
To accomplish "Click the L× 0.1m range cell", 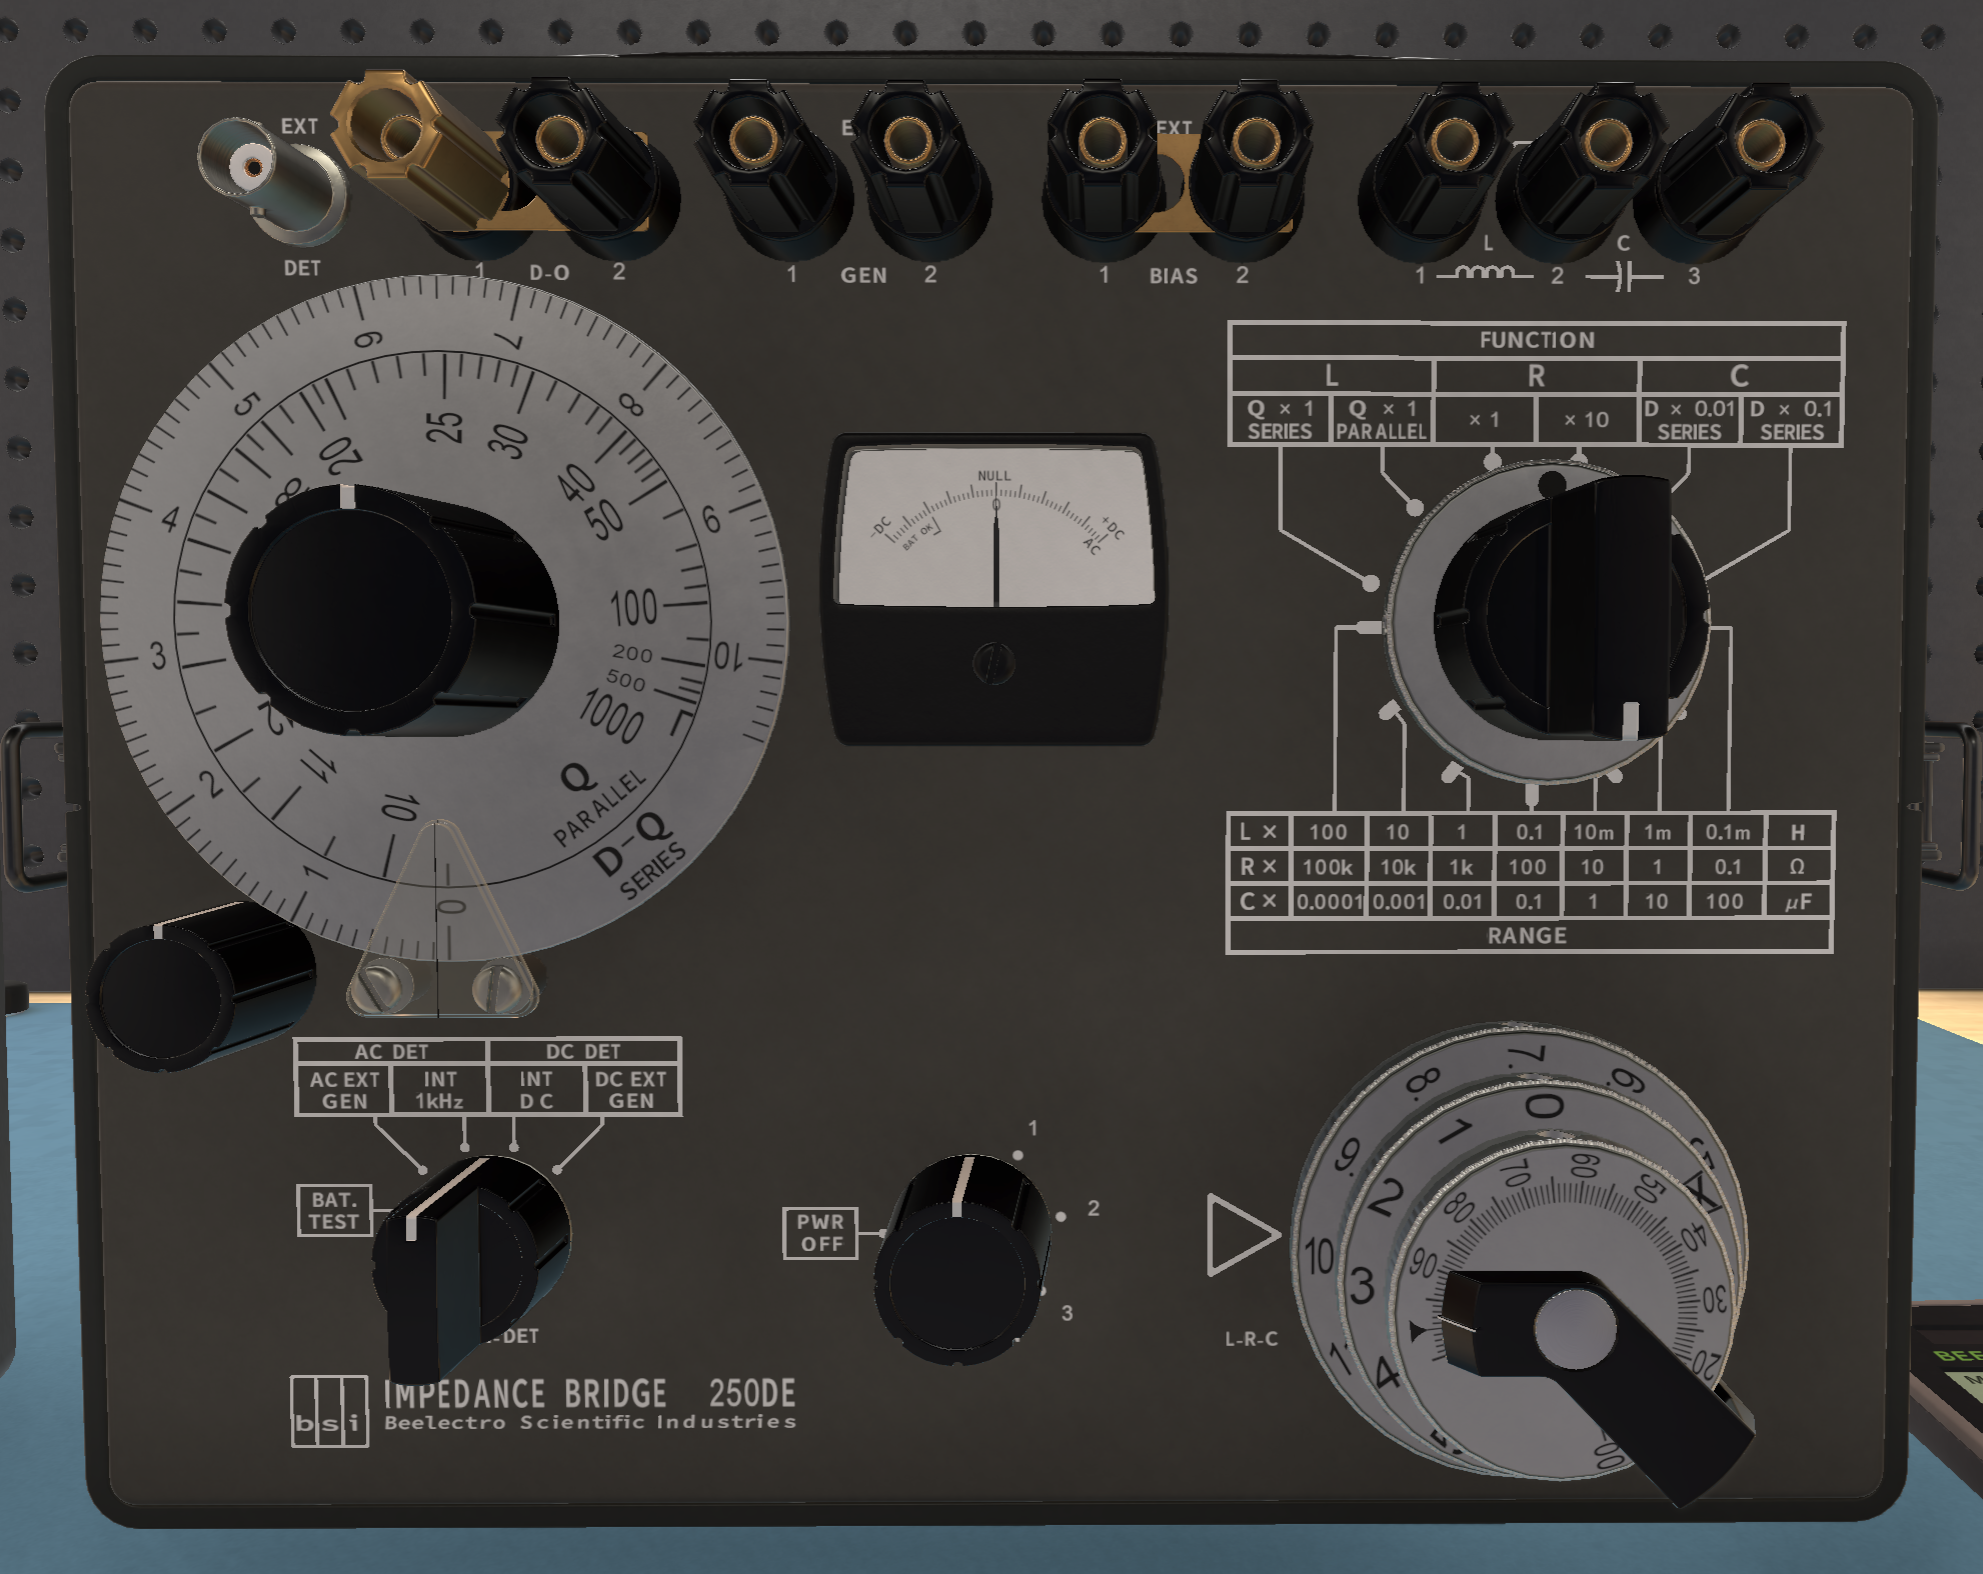I will (x=1727, y=832).
